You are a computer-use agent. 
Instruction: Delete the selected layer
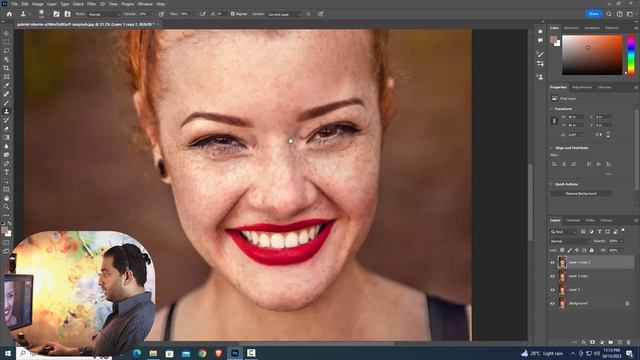tap(629, 342)
